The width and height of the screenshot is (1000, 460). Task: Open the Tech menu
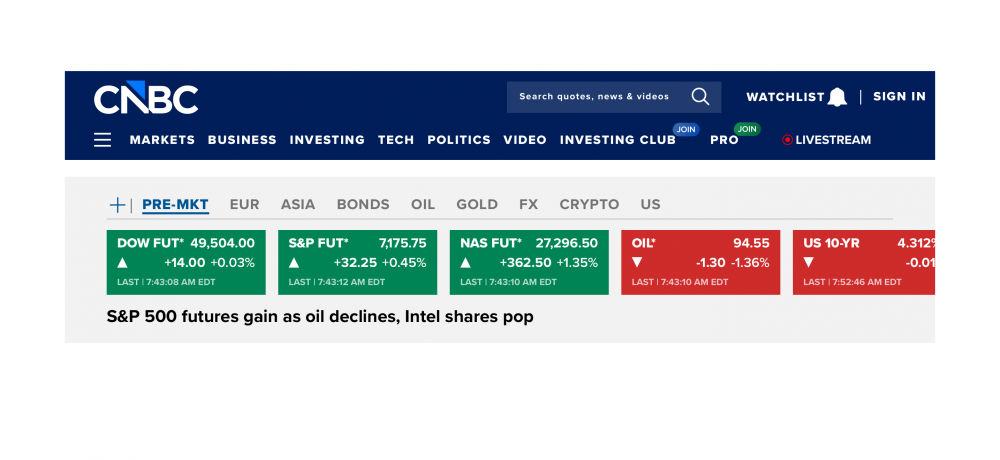point(396,140)
